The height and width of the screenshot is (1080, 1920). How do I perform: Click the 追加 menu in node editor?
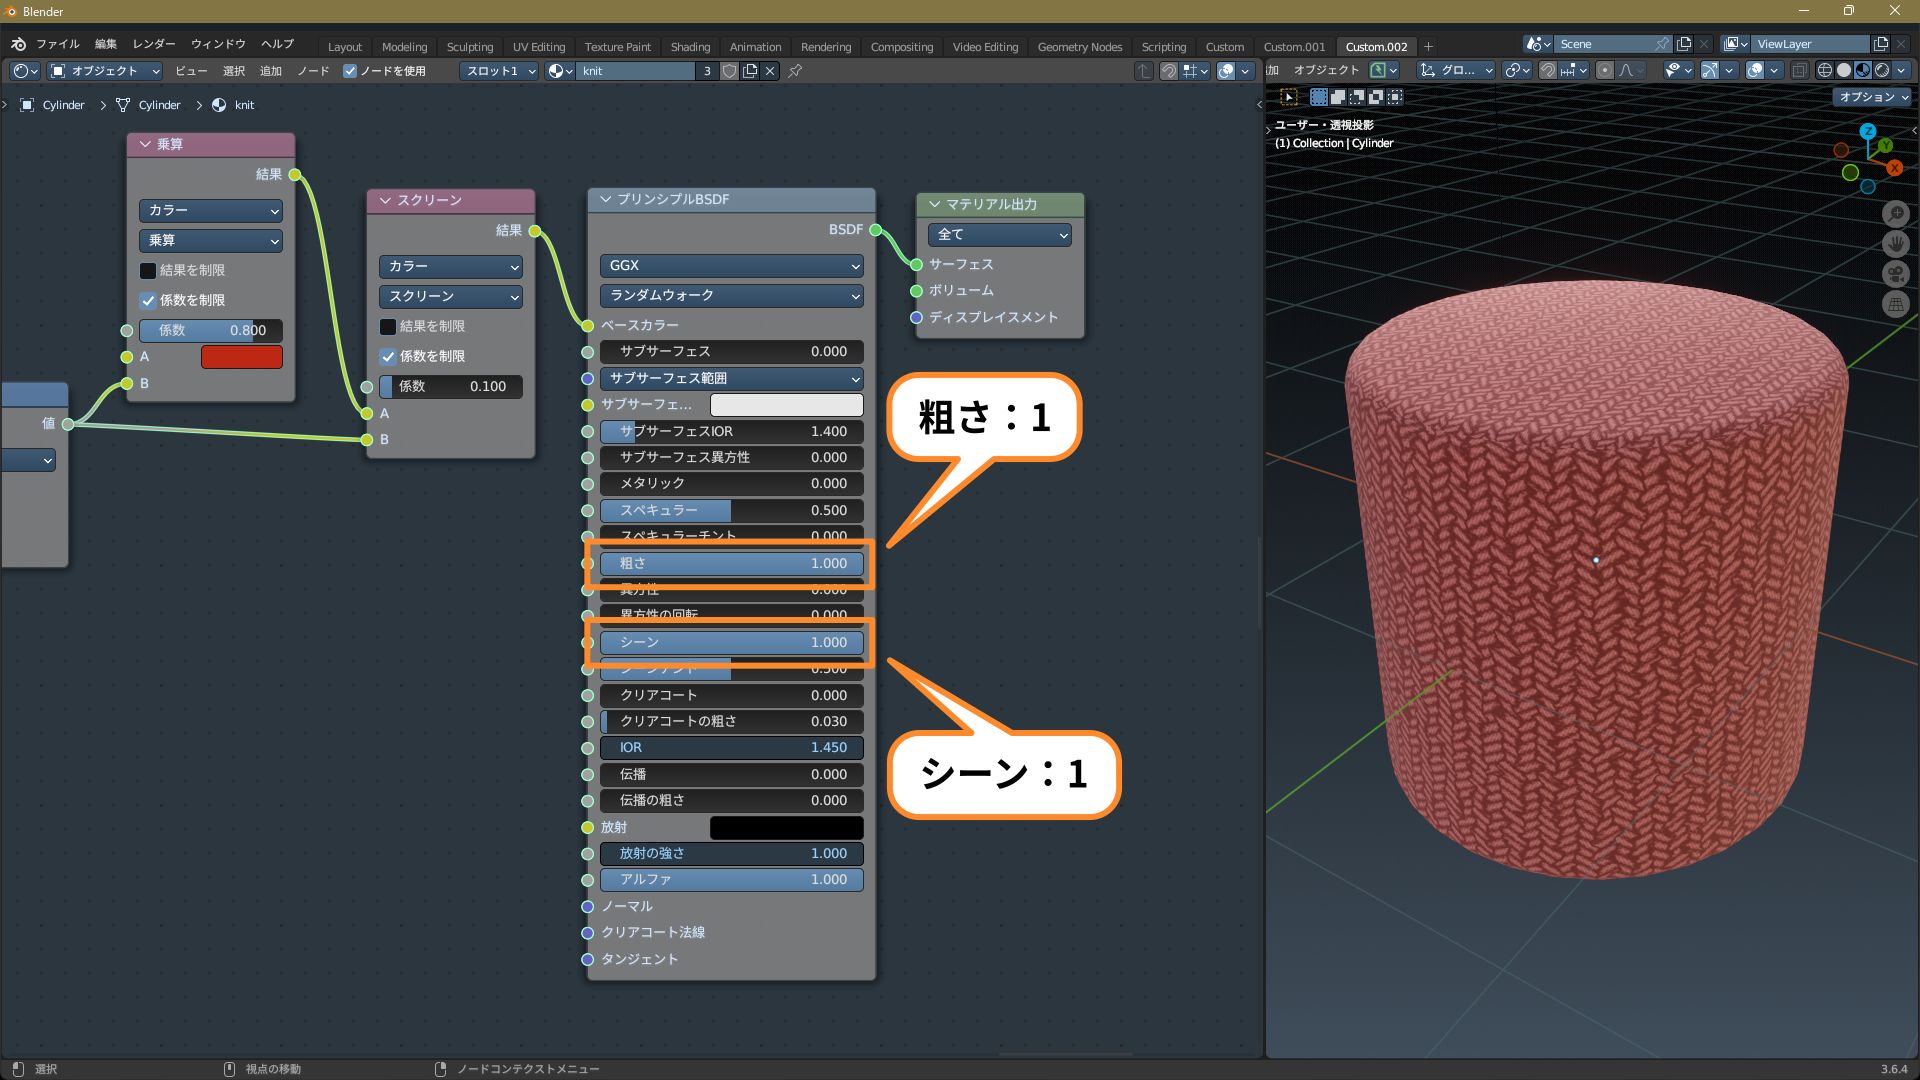coord(271,71)
